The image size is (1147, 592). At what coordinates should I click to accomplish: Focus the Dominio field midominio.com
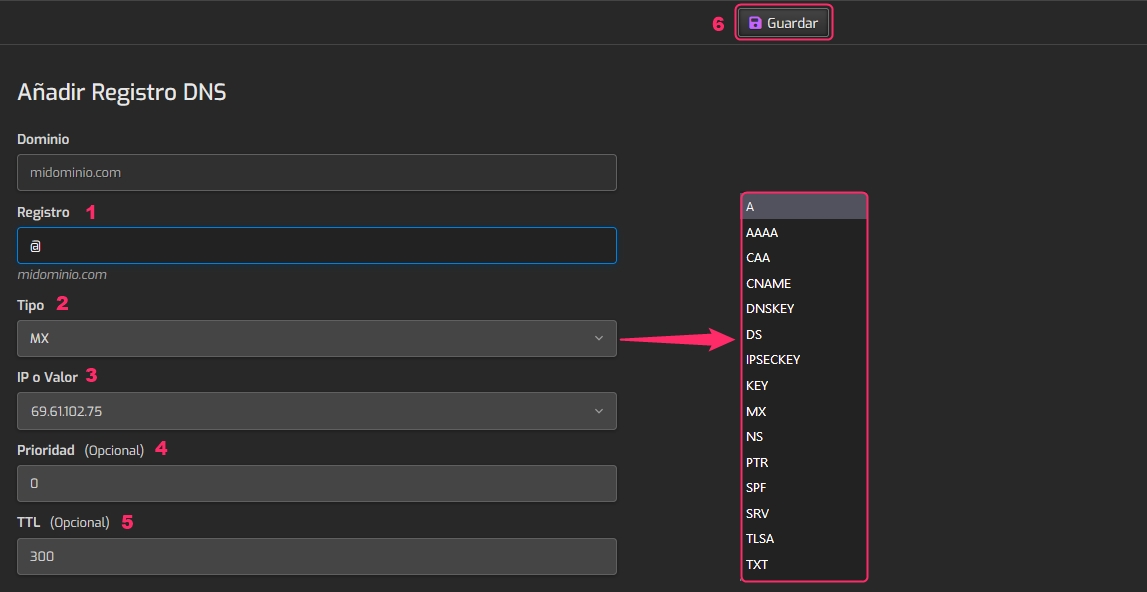tap(317, 173)
